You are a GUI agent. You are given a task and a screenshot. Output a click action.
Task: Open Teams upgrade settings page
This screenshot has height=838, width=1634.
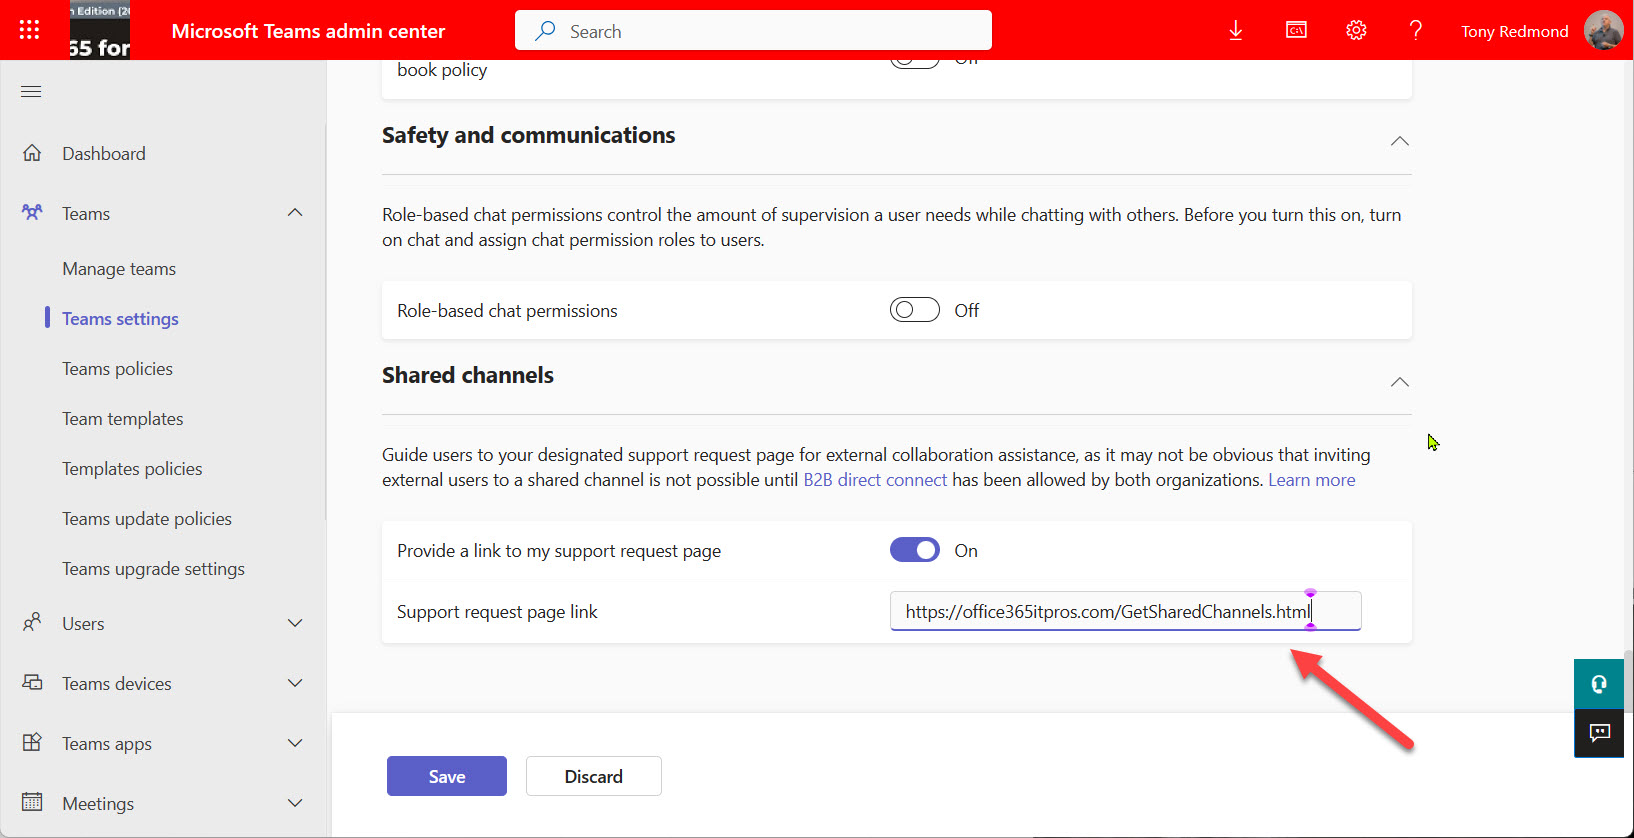click(153, 569)
